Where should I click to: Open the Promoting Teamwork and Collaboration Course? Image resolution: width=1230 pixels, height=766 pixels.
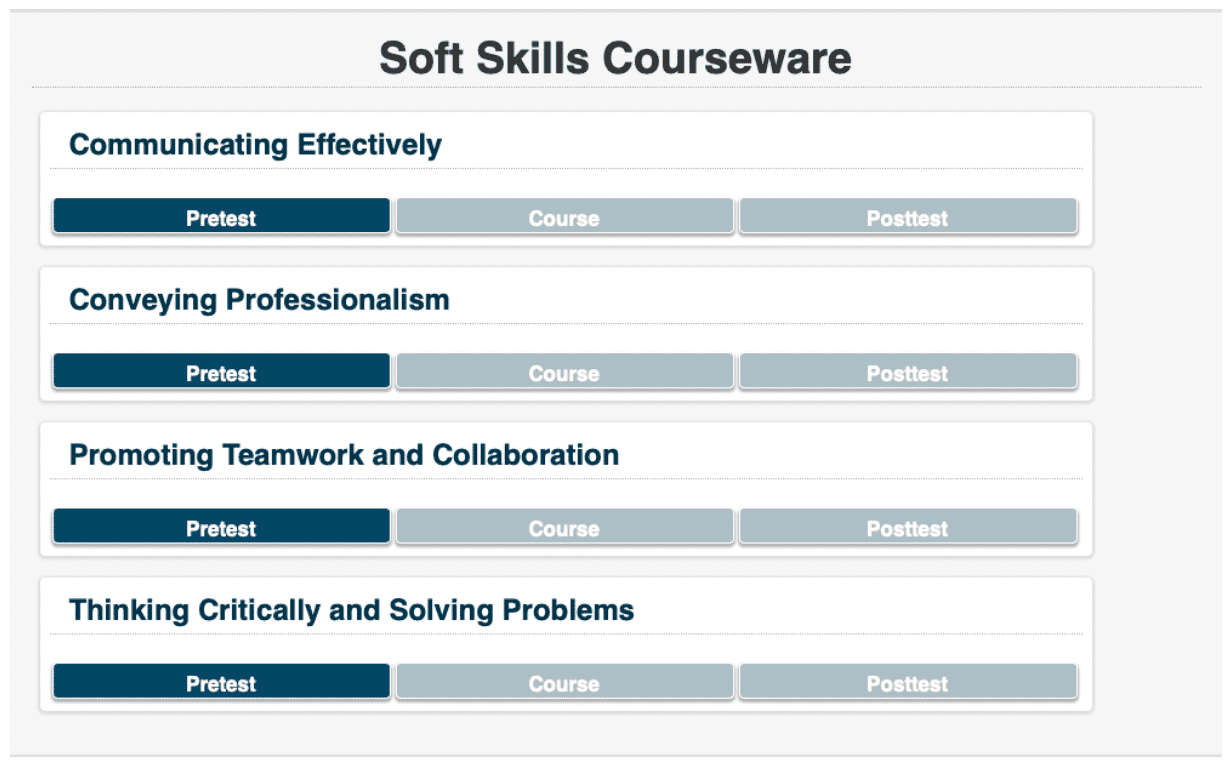564,527
